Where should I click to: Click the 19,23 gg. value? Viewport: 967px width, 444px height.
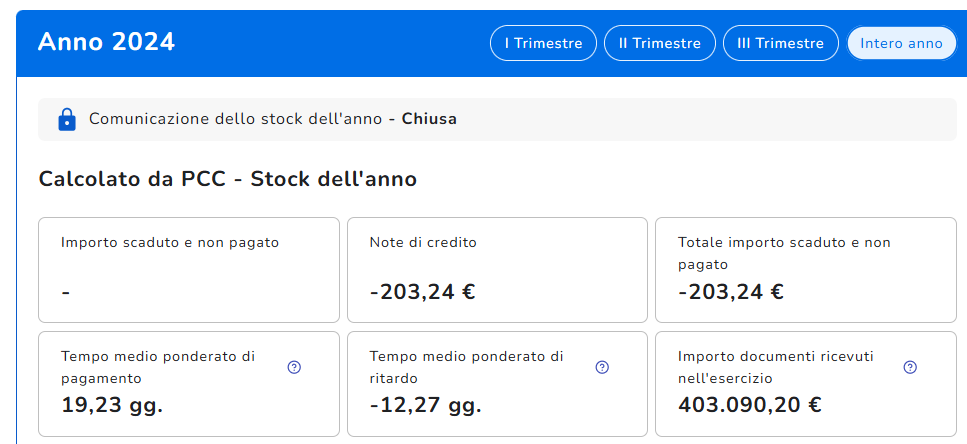pyautogui.click(x=112, y=405)
